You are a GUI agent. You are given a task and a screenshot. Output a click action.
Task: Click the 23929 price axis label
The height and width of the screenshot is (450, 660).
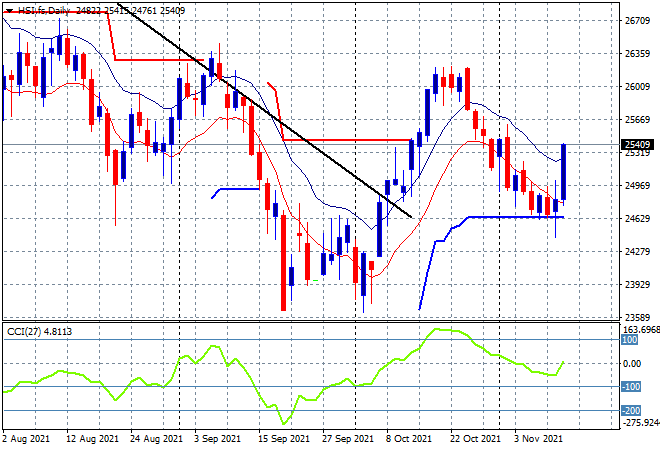coord(637,284)
